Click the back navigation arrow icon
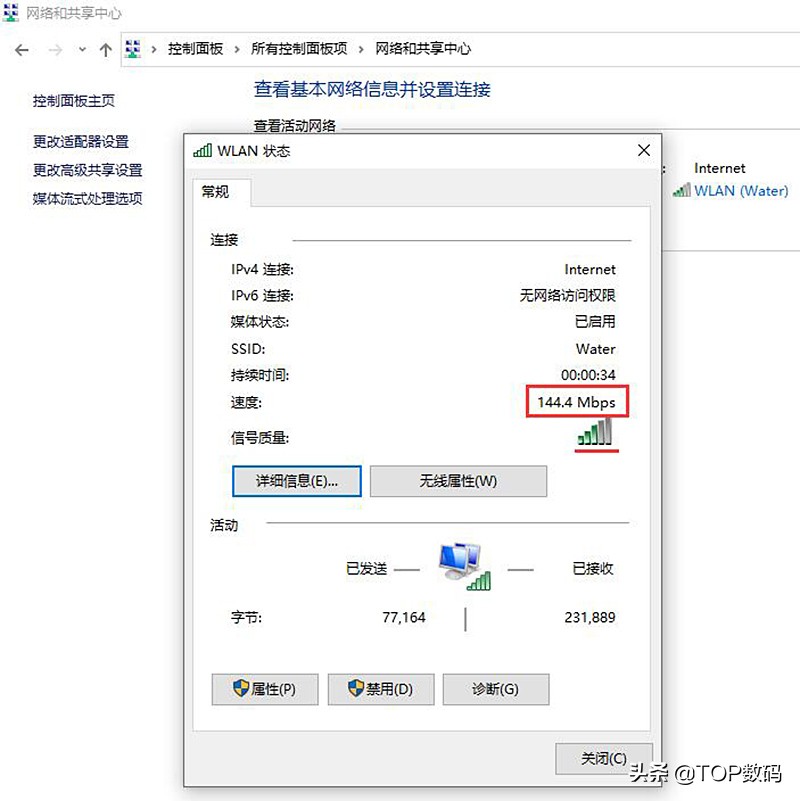This screenshot has width=800, height=801. 21,48
